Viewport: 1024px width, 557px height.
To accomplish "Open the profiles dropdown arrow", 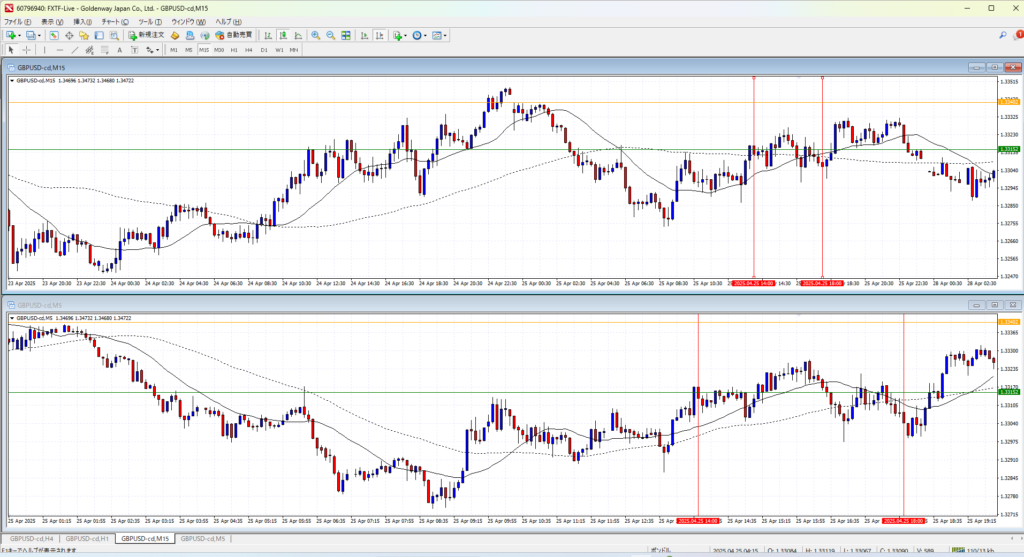I will click(42, 35).
